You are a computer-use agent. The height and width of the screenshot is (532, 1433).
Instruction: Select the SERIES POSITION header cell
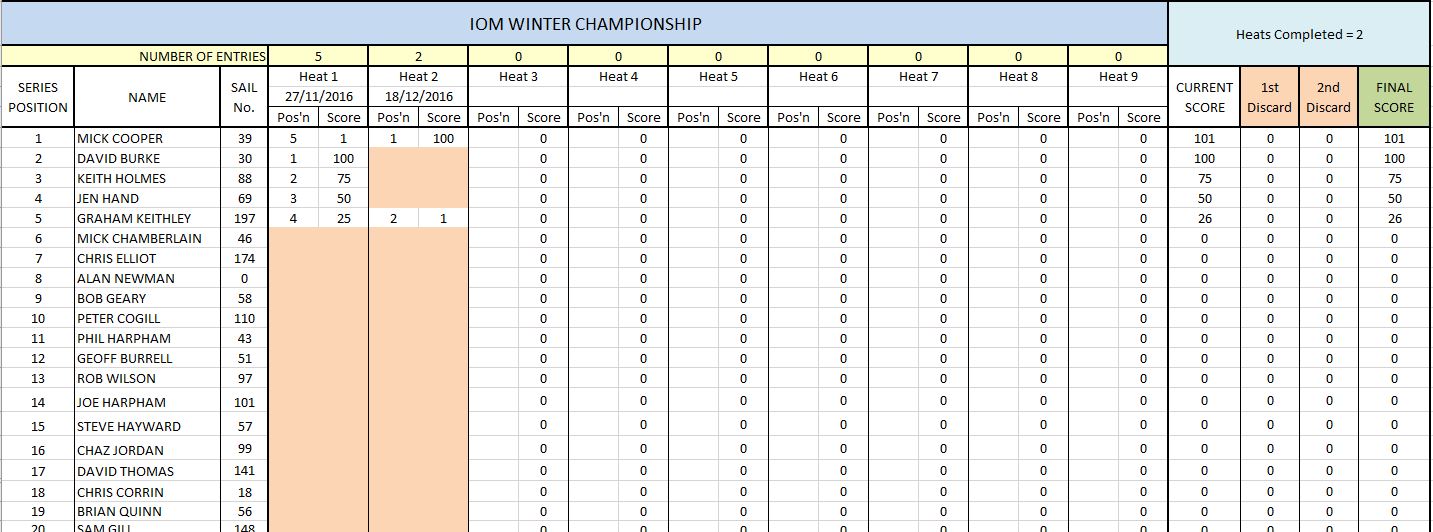tap(38, 97)
